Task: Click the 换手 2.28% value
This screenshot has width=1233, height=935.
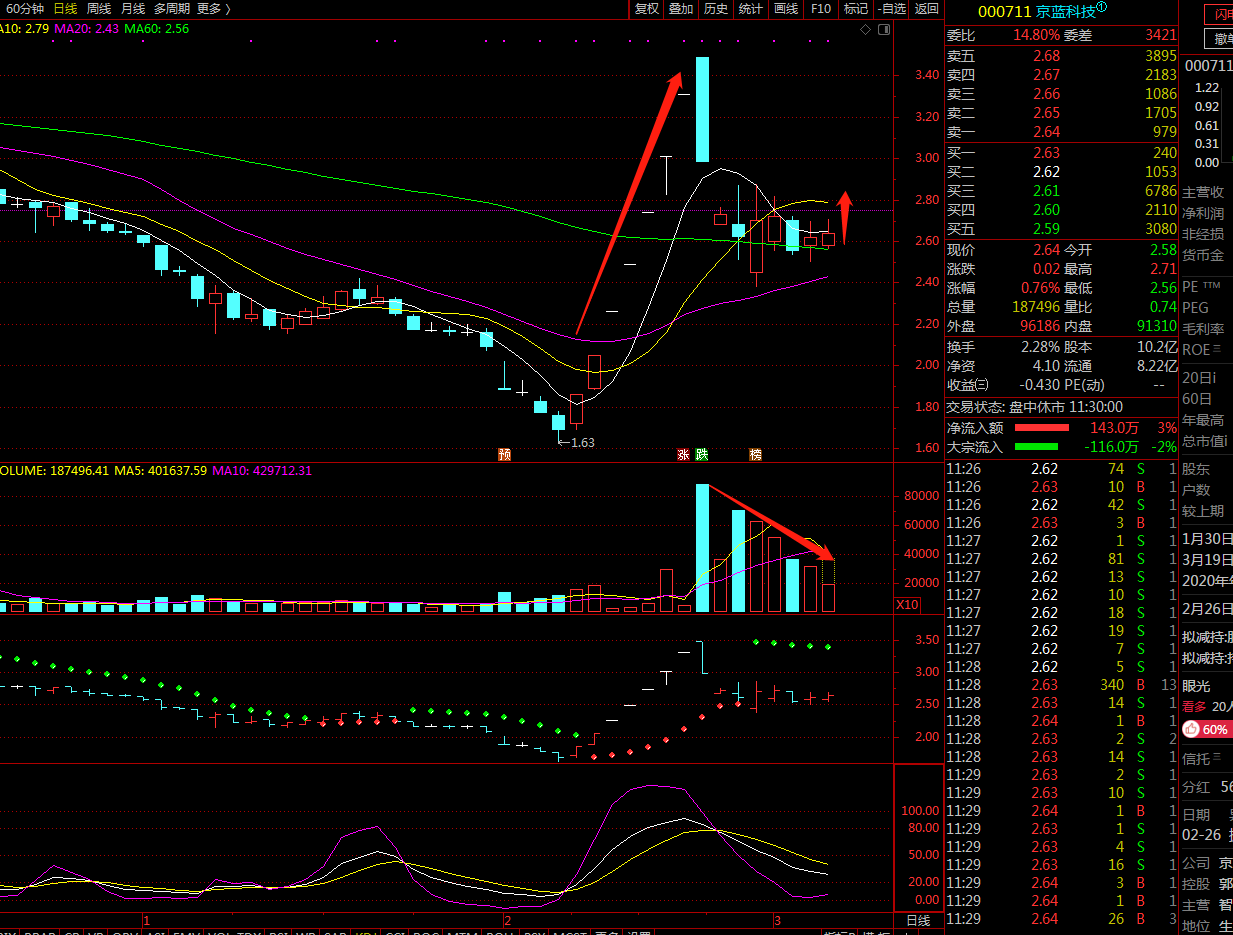Action: coord(1040,346)
